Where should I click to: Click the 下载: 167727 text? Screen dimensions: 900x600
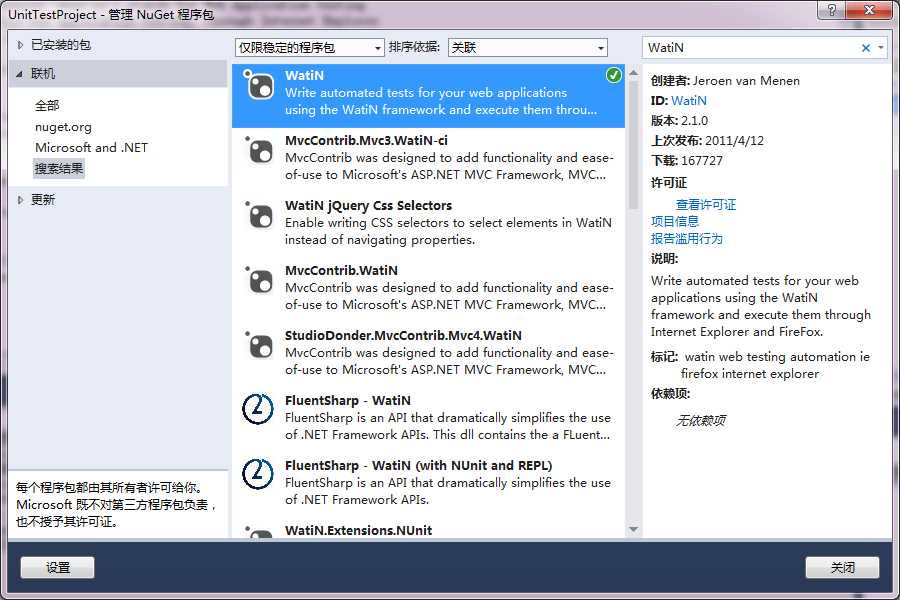pos(686,161)
